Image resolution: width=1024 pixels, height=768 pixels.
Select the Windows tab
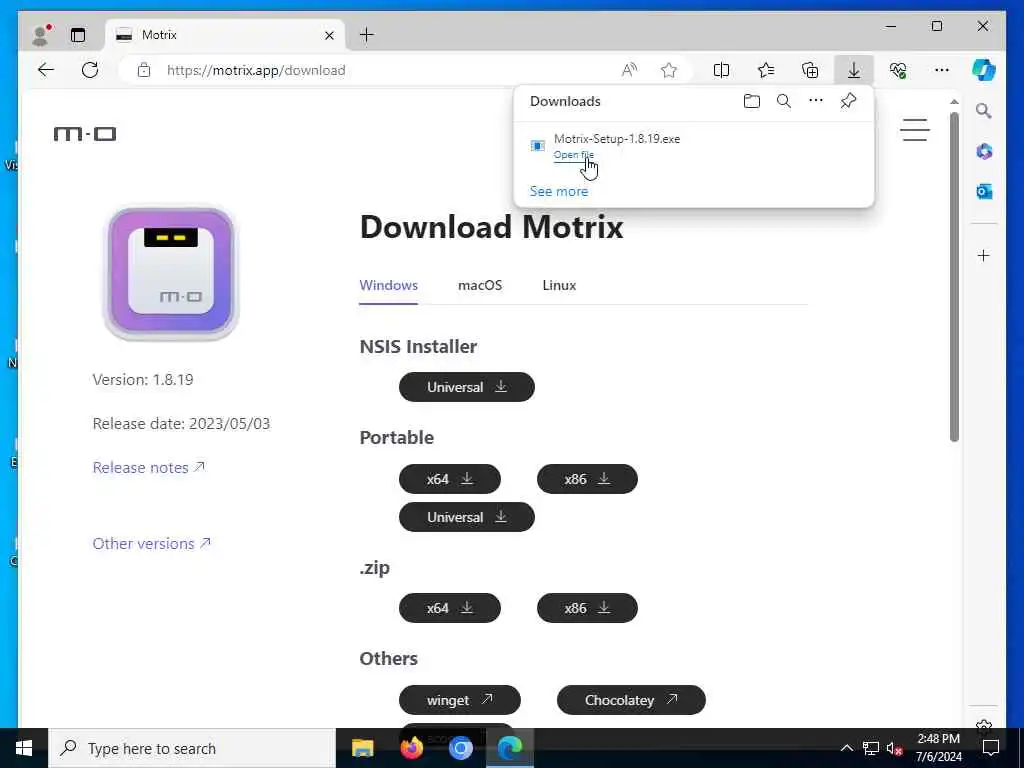coord(389,285)
